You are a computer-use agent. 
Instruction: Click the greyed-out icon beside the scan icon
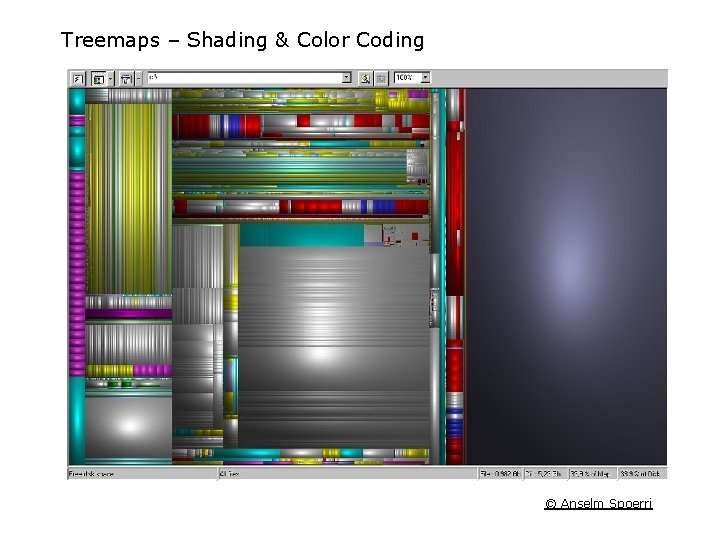click(x=381, y=79)
